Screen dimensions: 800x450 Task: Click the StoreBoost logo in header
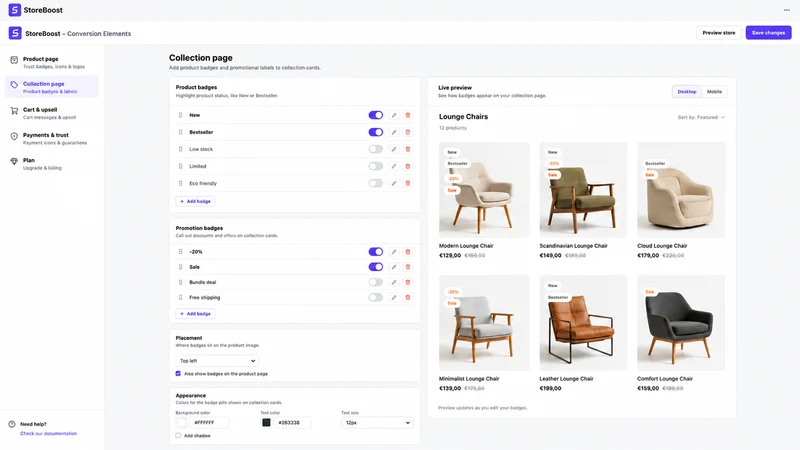tap(15, 10)
